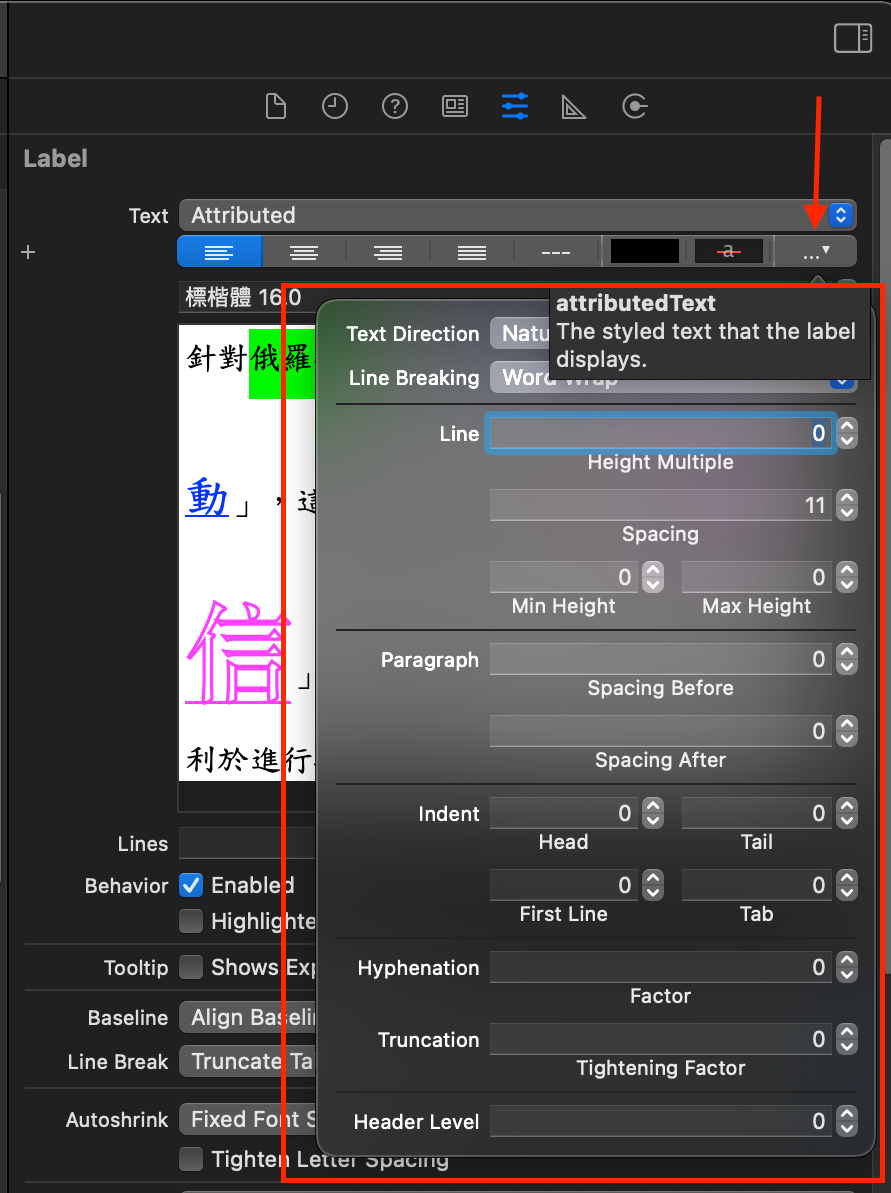891x1193 pixels.
Task: Toggle strikethrough on the label text
Action: [729, 251]
